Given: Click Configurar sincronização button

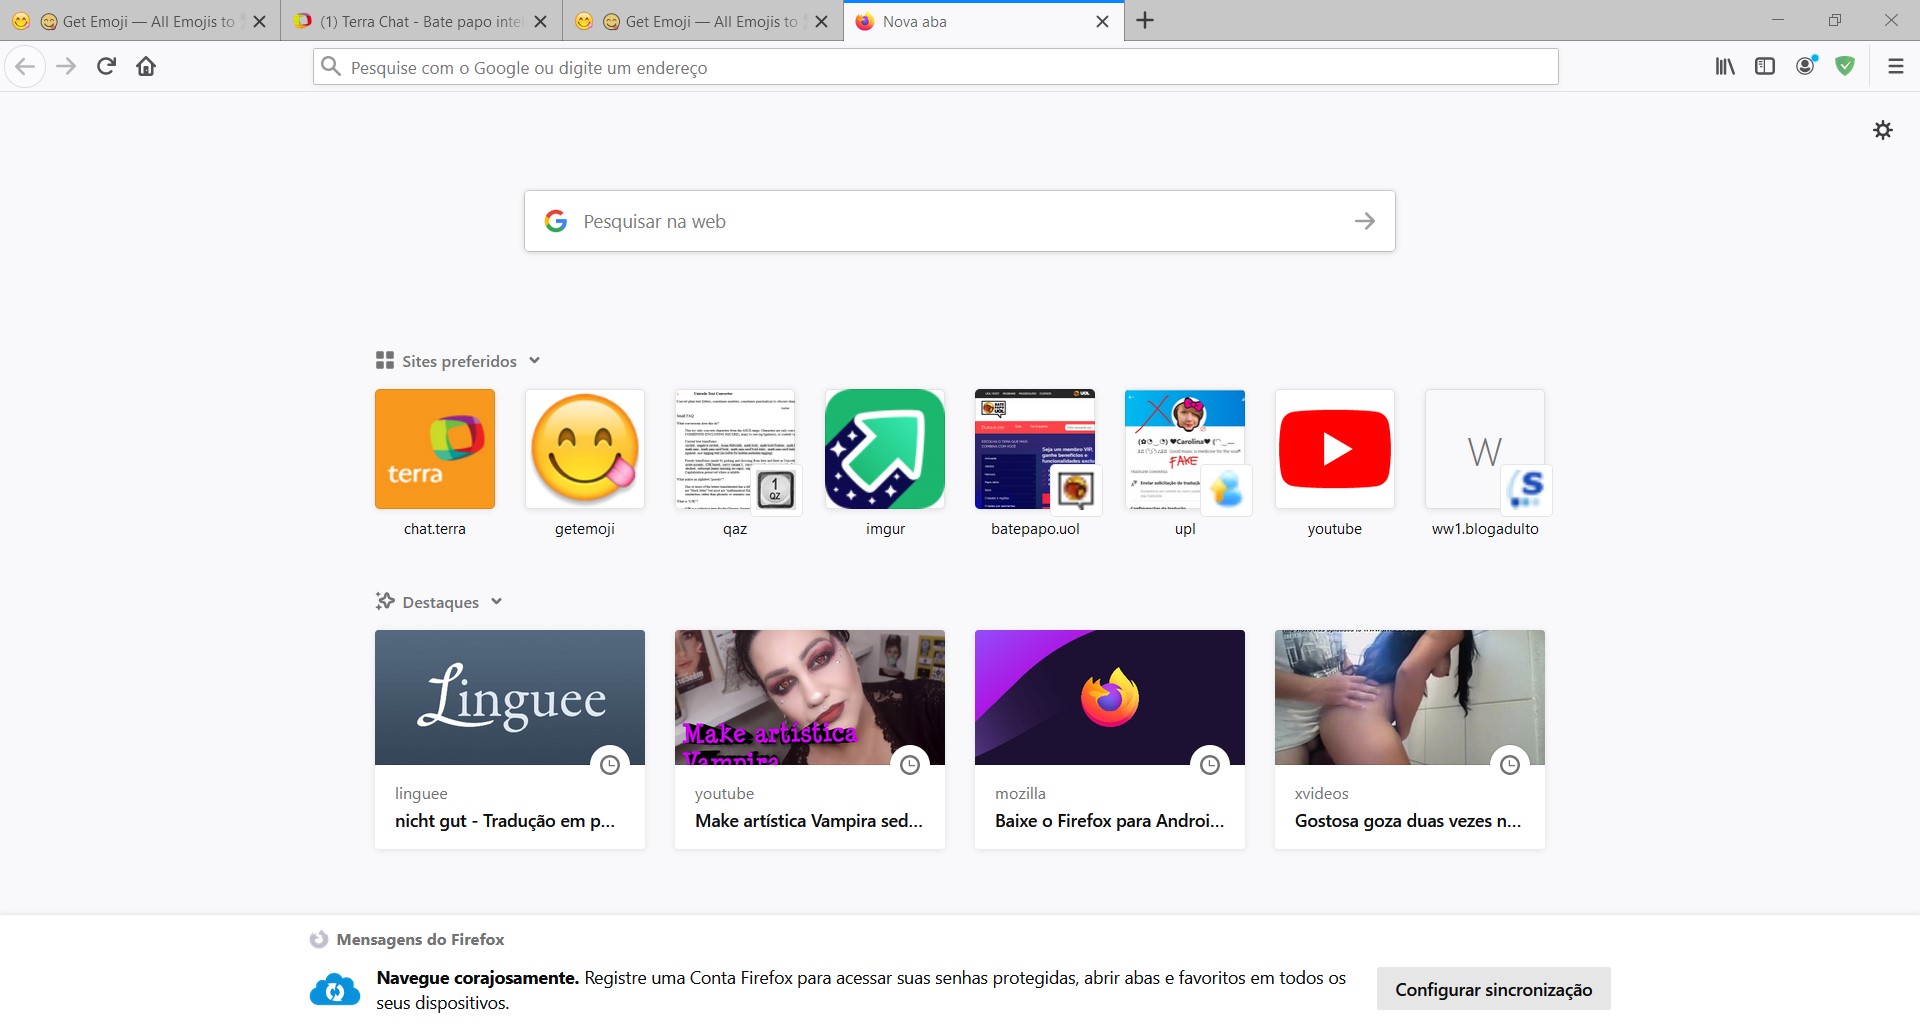Looking at the screenshot, I should click(x=1494, y=989).
